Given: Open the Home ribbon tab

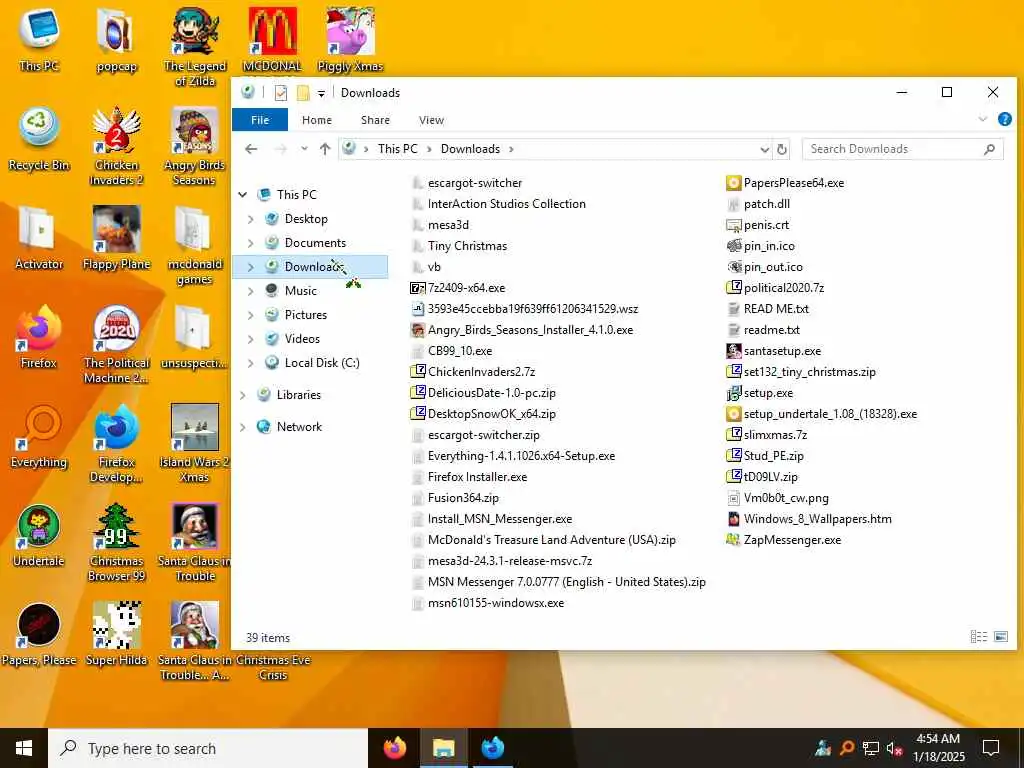Looking at the screenshot, I should pyautogui.click(x=317, y=120).
